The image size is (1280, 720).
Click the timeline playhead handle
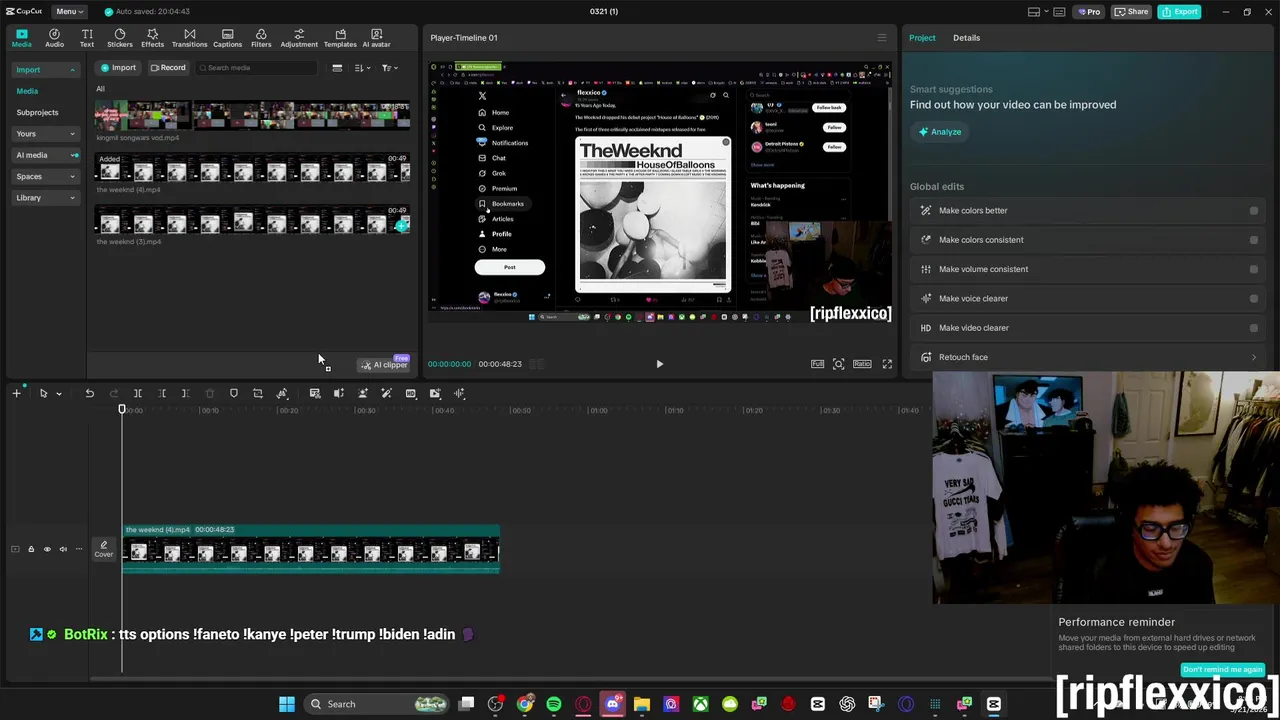pos(122,410)
